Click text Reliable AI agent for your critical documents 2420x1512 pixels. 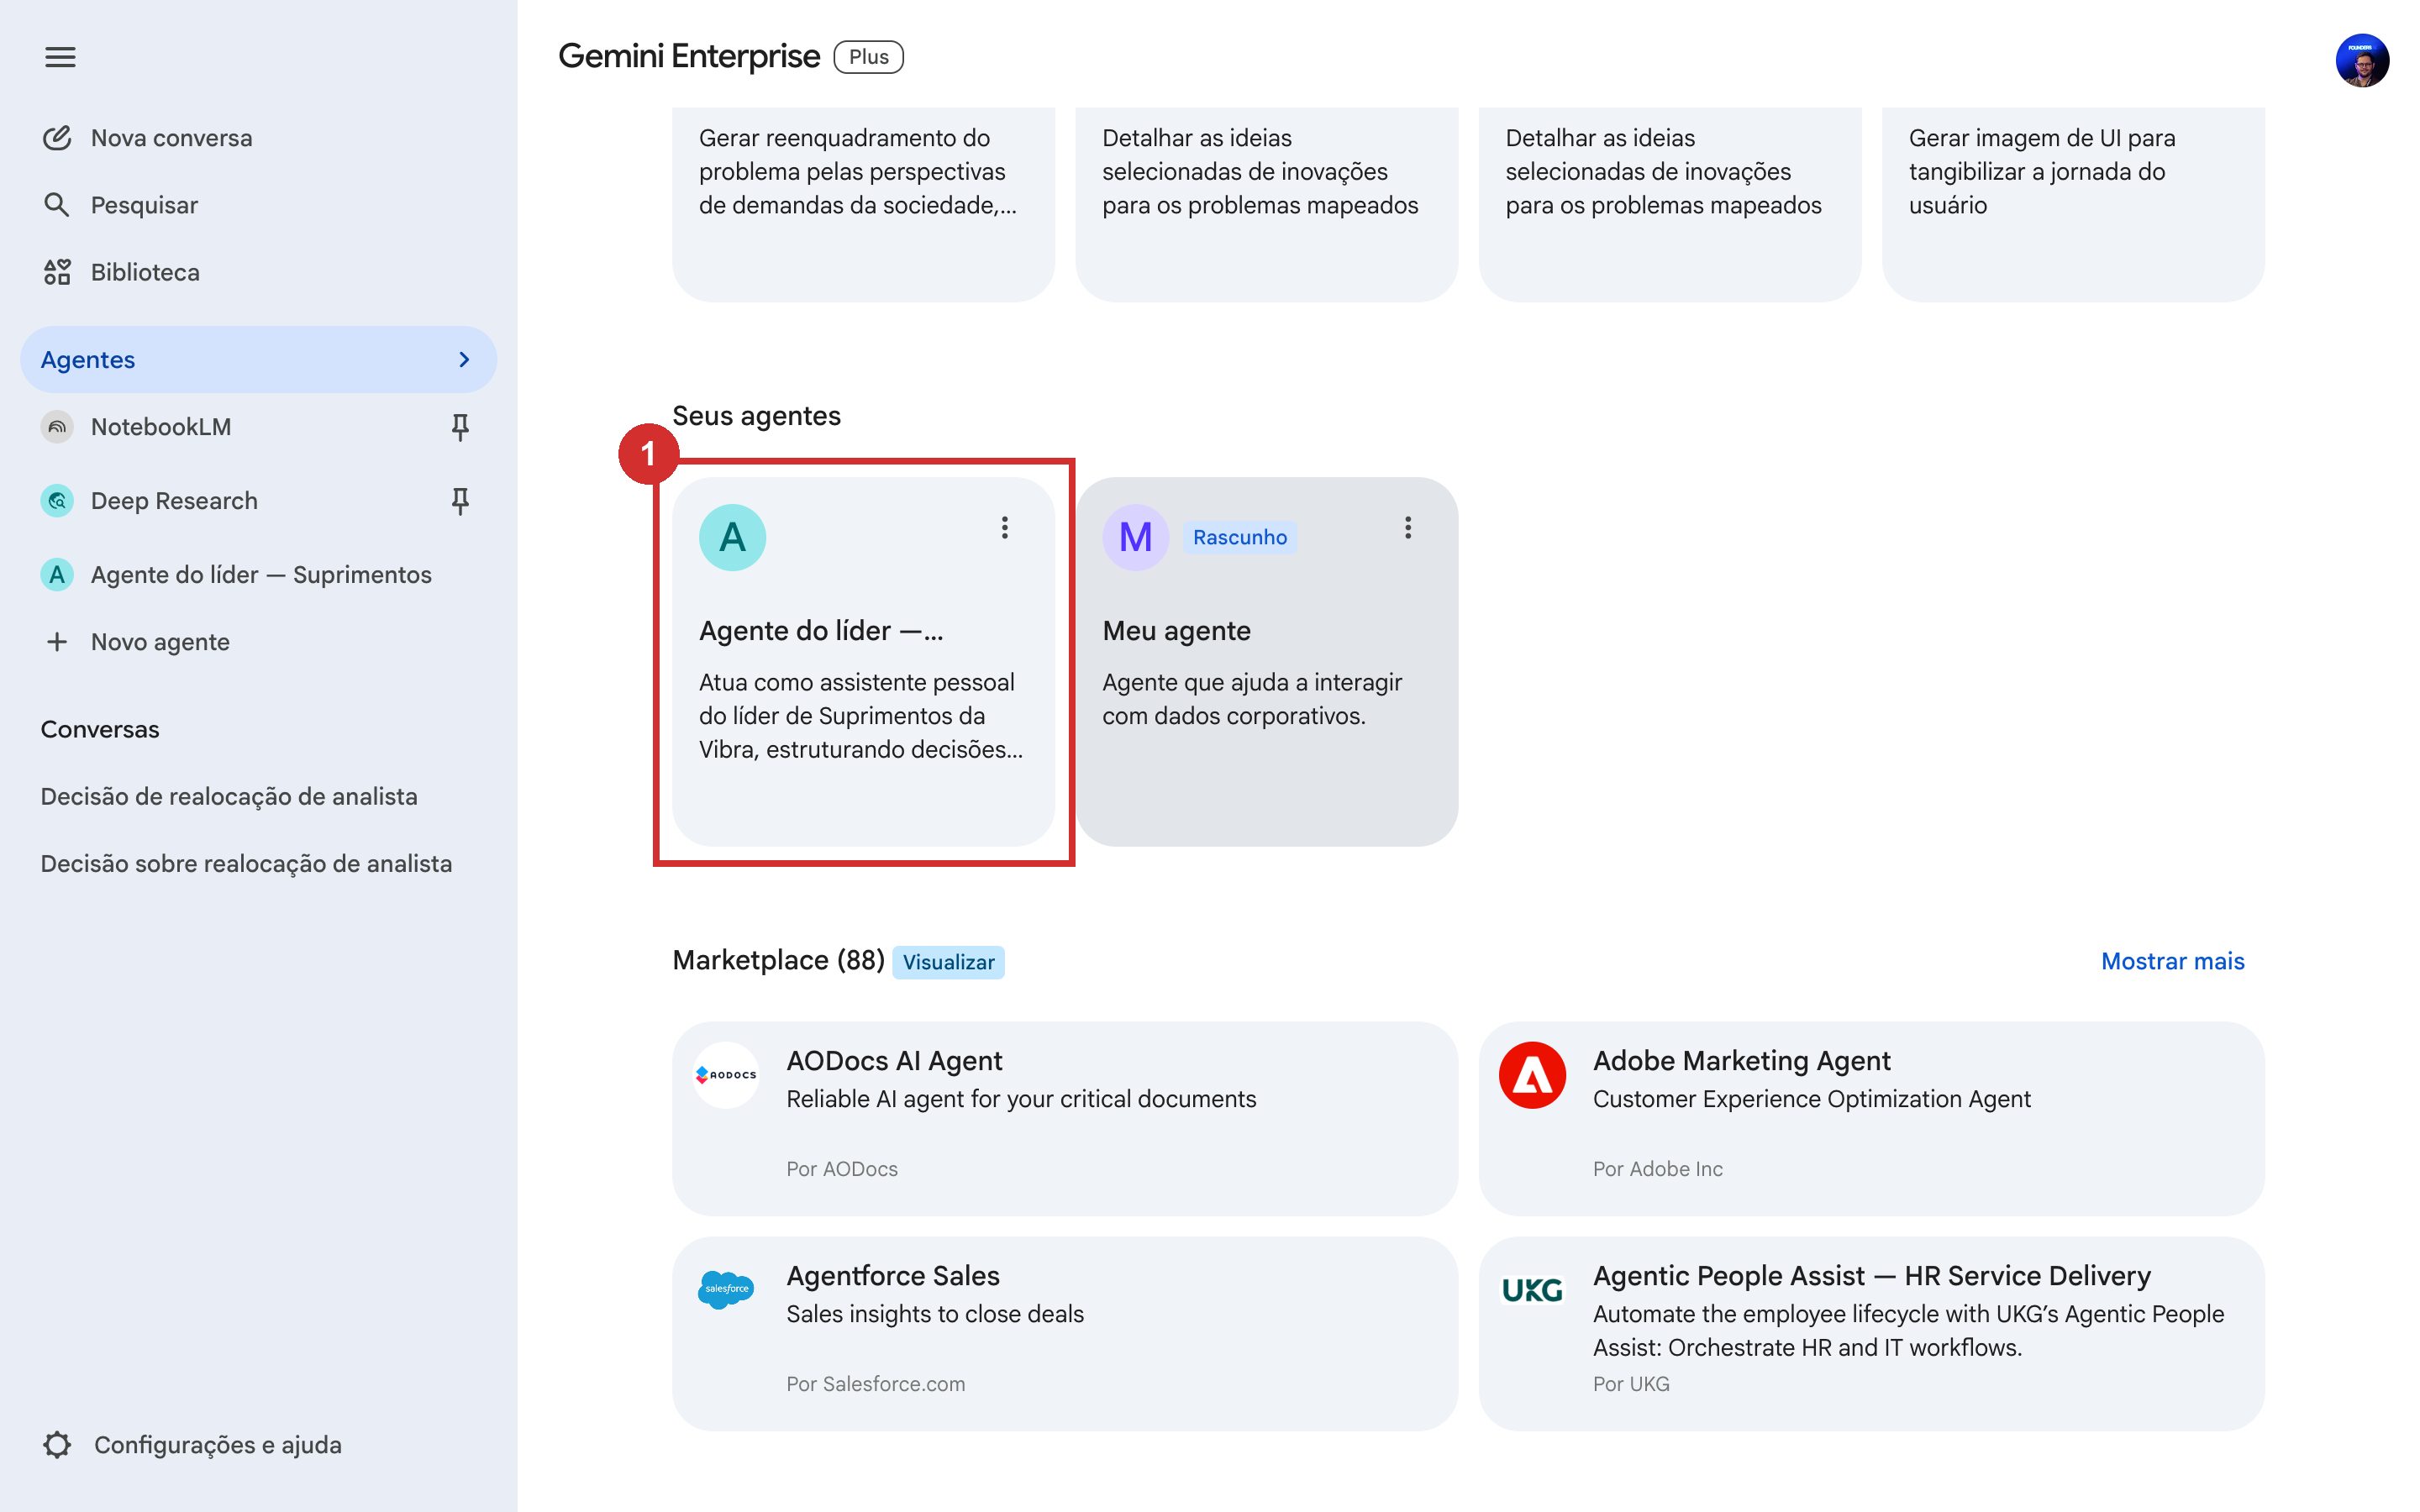click(1021, 1099)
